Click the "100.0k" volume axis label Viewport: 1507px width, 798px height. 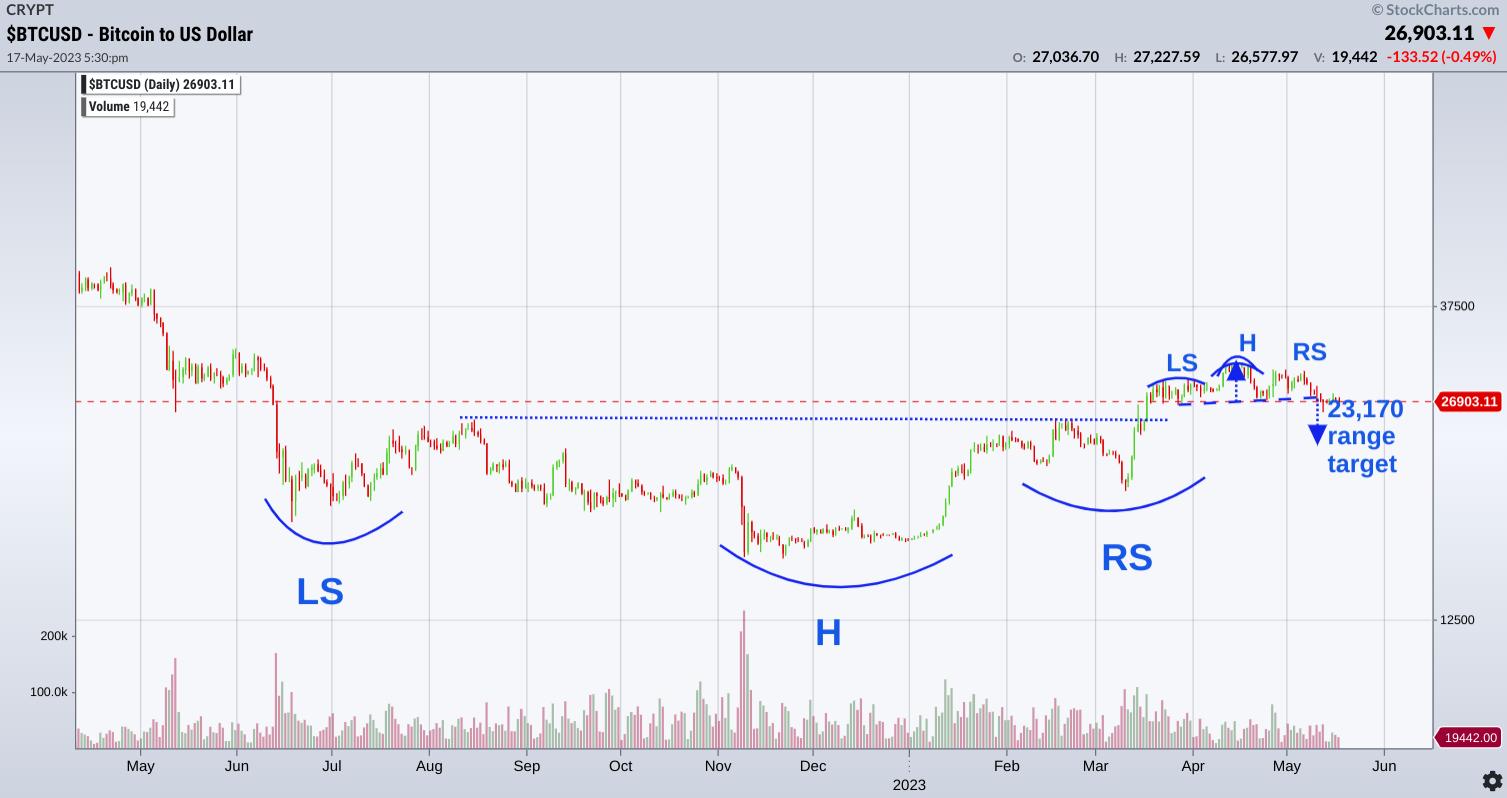click(x=47, y=692)
